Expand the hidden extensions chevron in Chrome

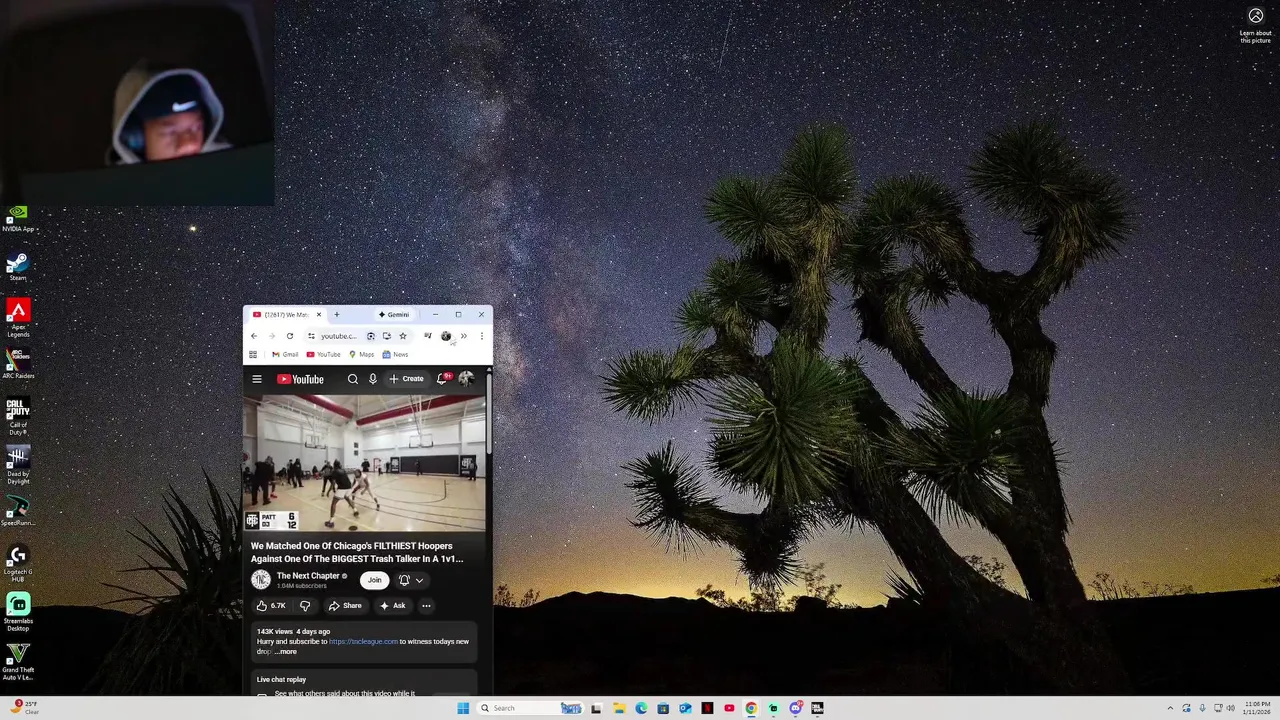(463, 336)
